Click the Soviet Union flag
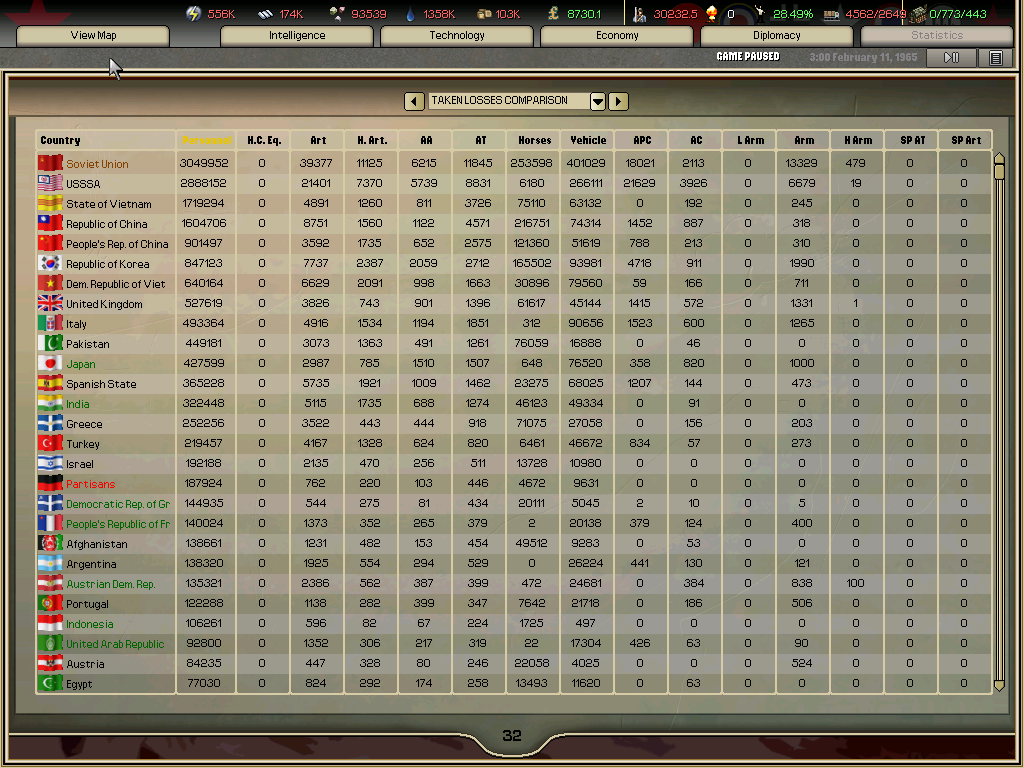1024x768 pixels. pyautogui.click(x=50, y=163)
